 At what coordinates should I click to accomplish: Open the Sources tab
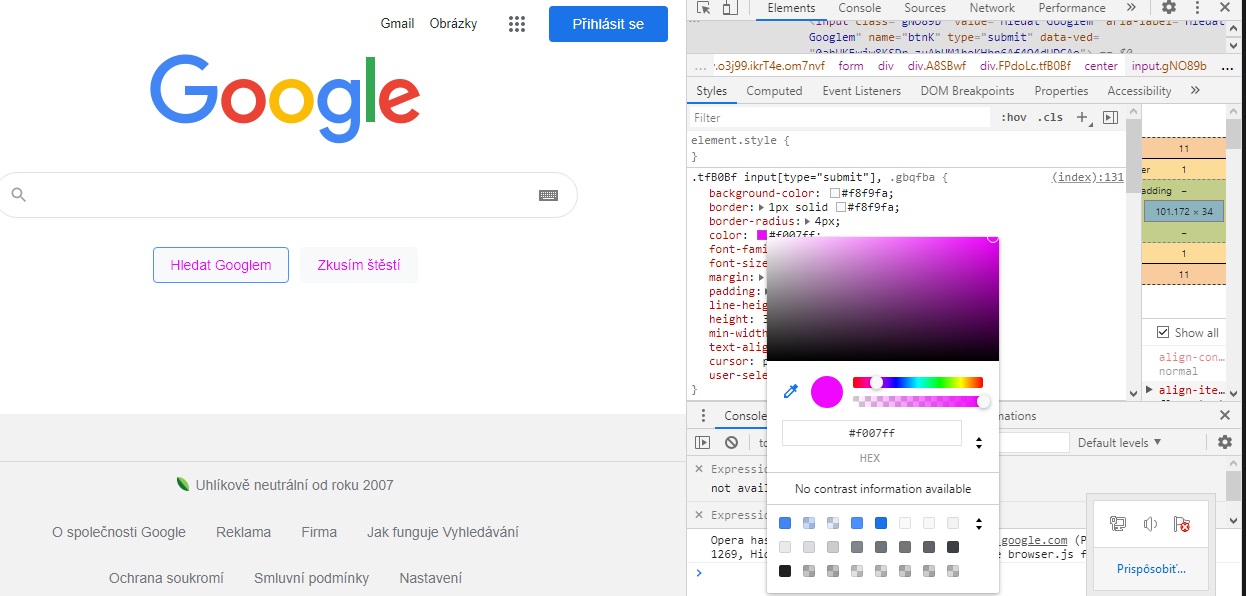point(925,8)
